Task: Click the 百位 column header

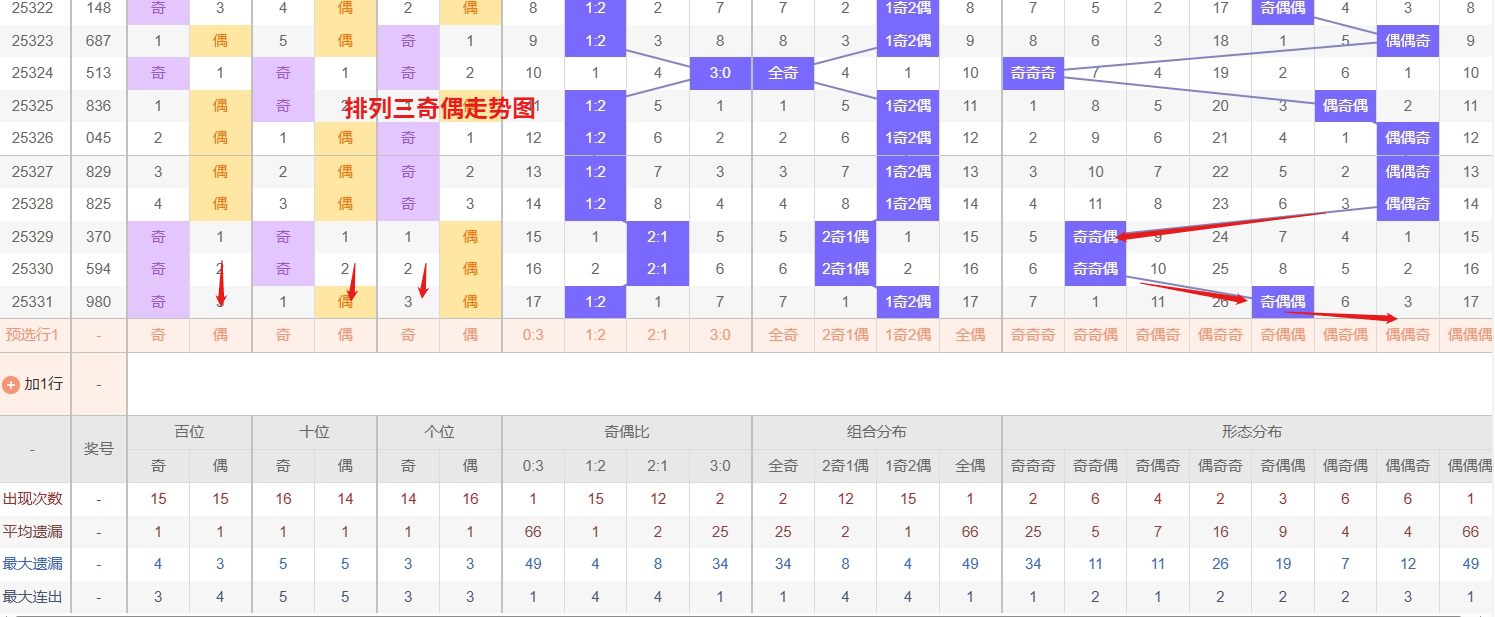Action: (x=189, y=432)
